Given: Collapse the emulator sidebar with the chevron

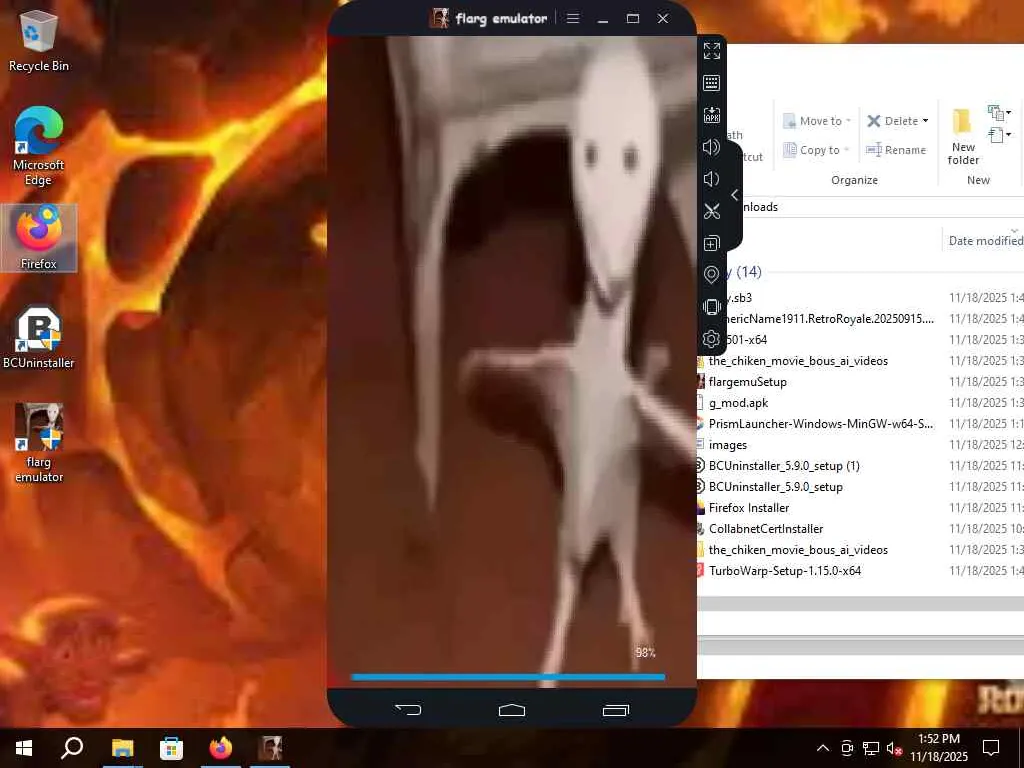Looking at the screenshot, I should (735, 195).
